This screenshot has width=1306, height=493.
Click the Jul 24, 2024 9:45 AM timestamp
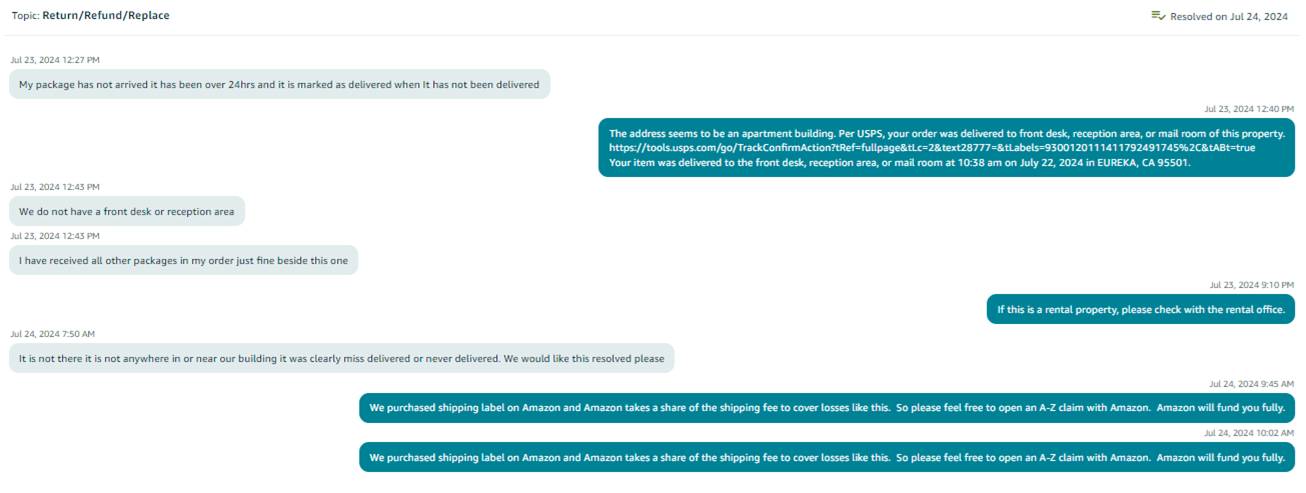pos(1252,383)
